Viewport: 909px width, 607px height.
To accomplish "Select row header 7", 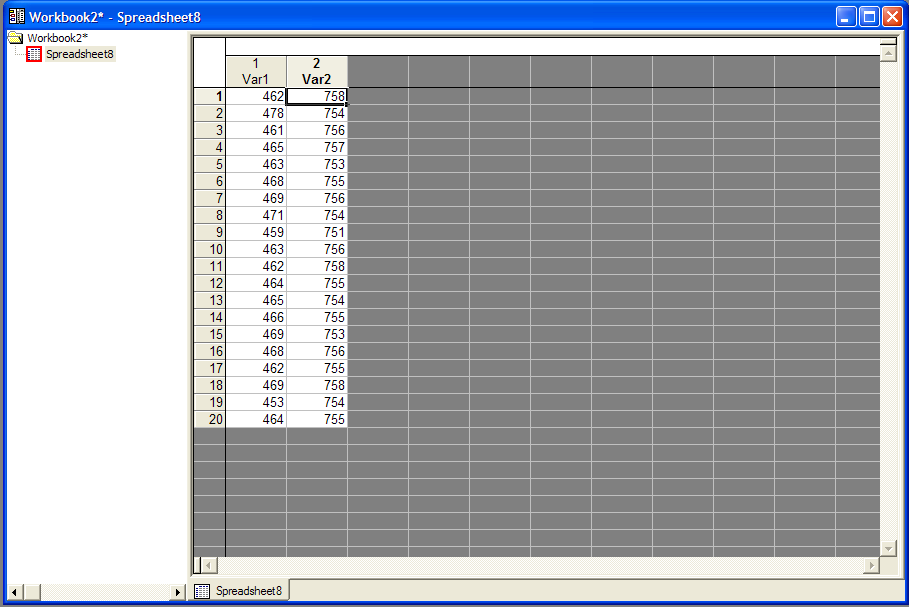I will [209, 198].
